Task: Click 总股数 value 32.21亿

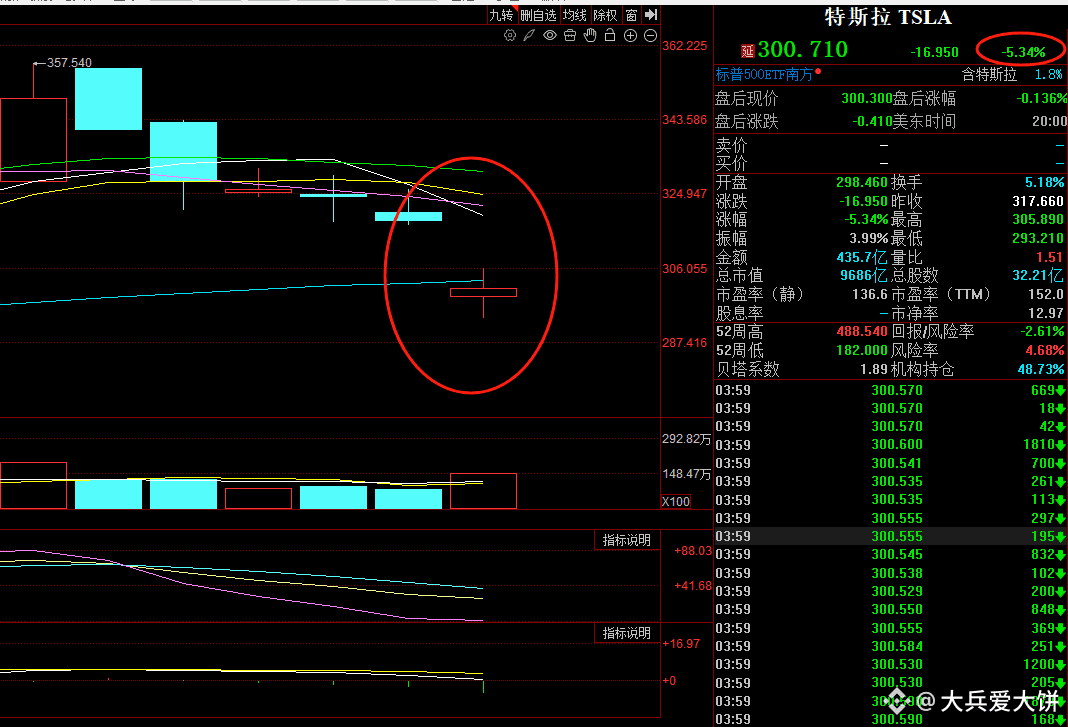Action: (1037, 275)
